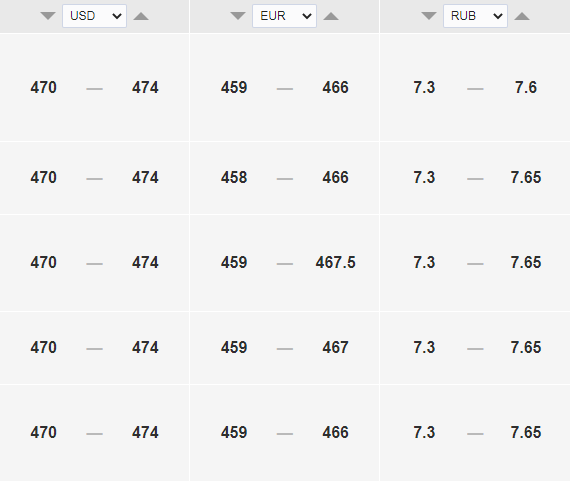Viewport: 571px width, 481px height.
Task: Select last row RUB sell rate 7.65
Action: click(x=526, y=433)
